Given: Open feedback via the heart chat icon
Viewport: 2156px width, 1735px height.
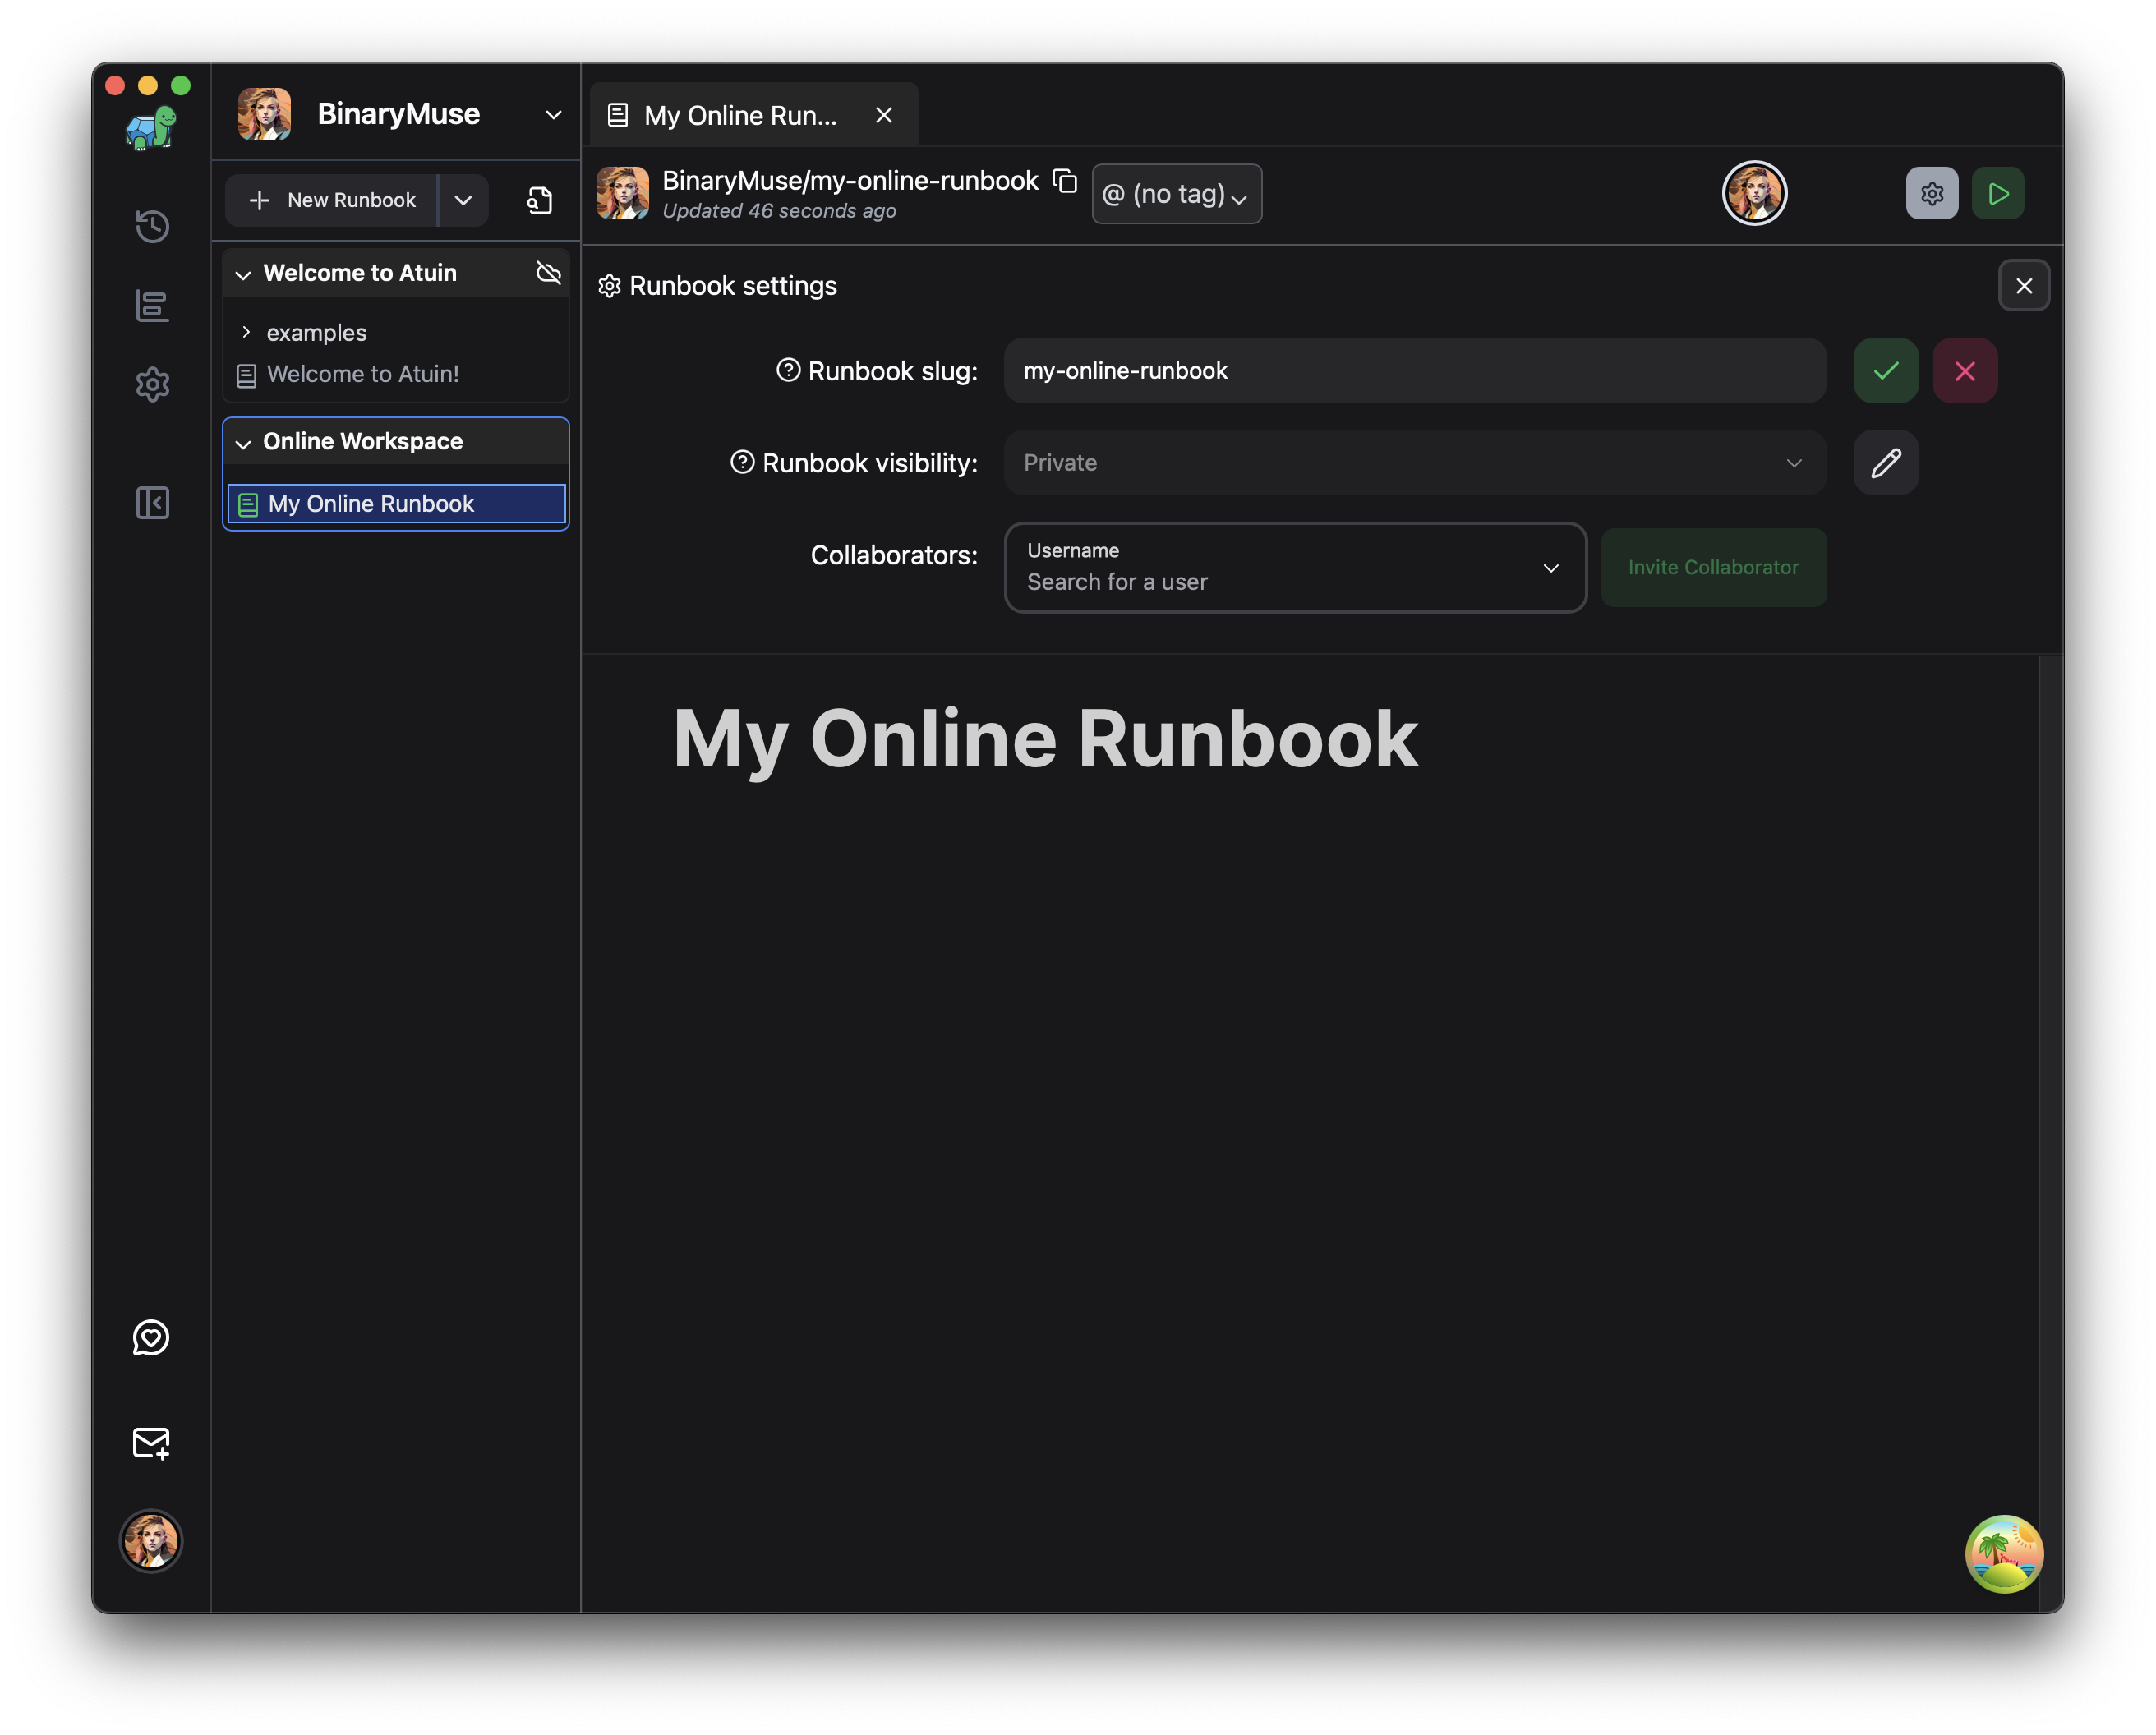Looking at the screenshot, I should [x=152, y=1339].
